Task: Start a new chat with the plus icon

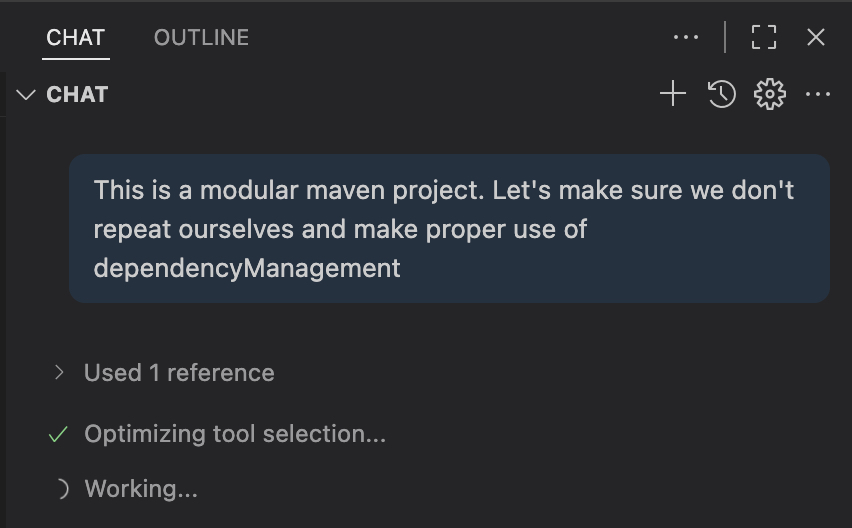Action: click(x=673, y=95)
